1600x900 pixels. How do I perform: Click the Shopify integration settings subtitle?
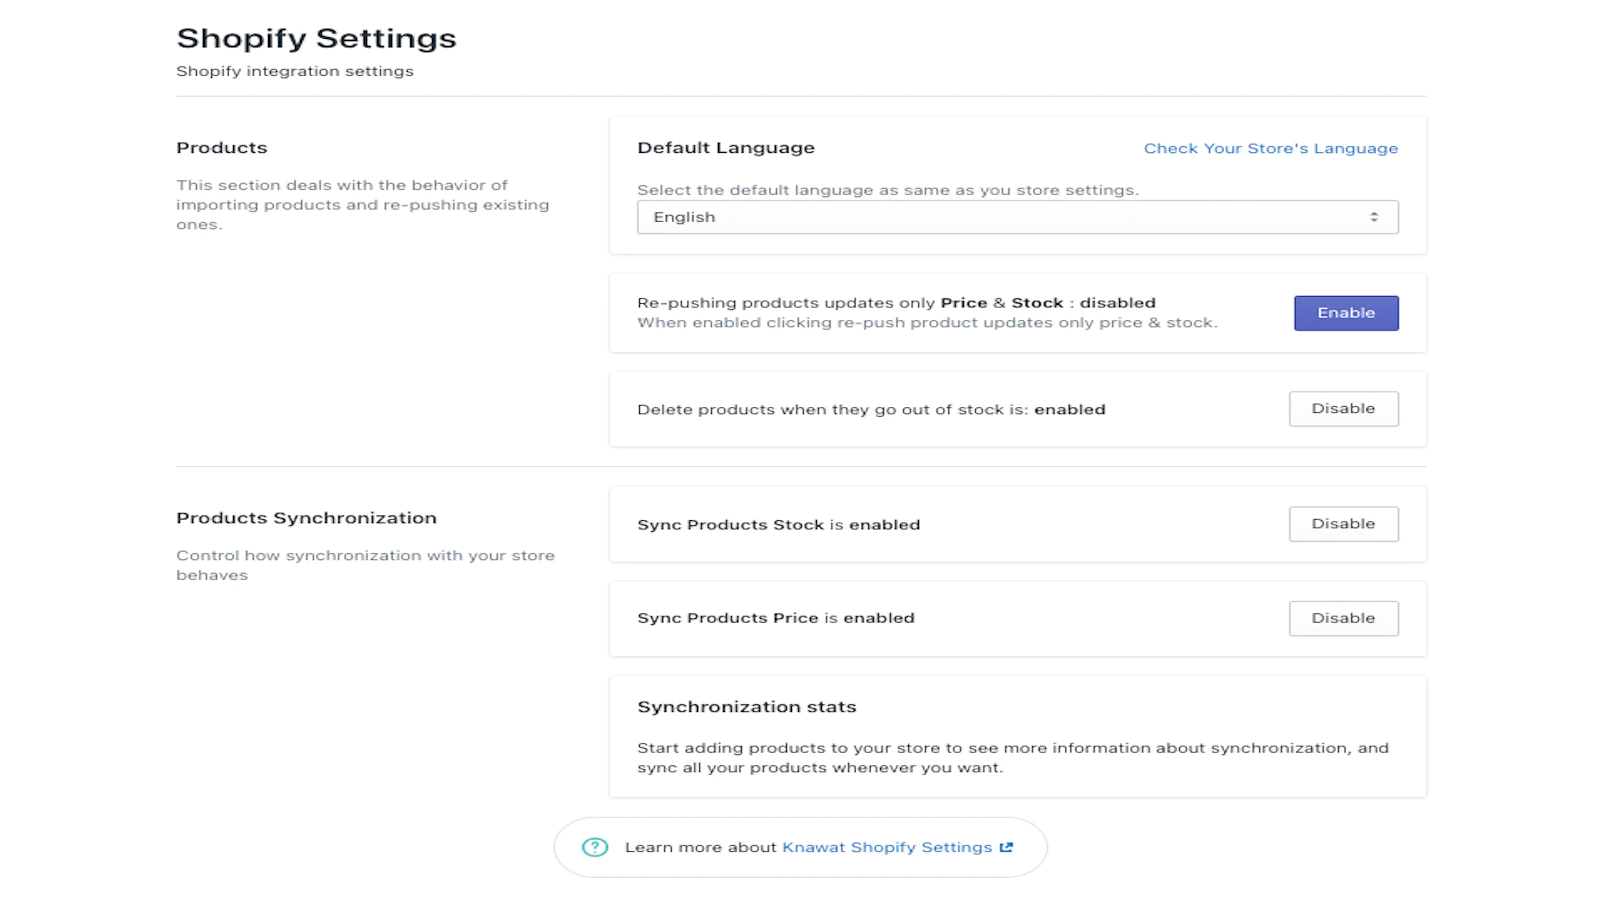pos(295,71)
